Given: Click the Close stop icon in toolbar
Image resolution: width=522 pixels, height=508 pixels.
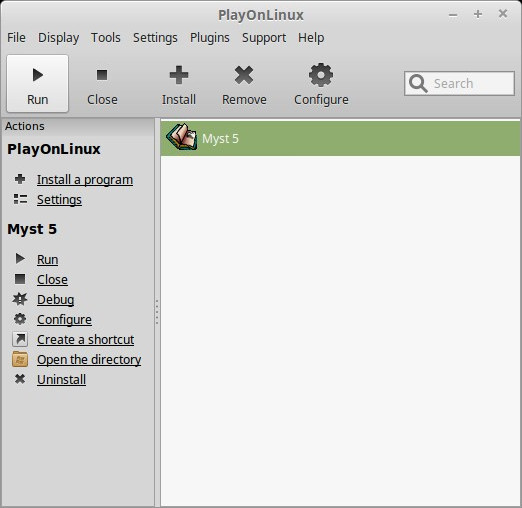Looking at the screenshot, I should [102, 75].
